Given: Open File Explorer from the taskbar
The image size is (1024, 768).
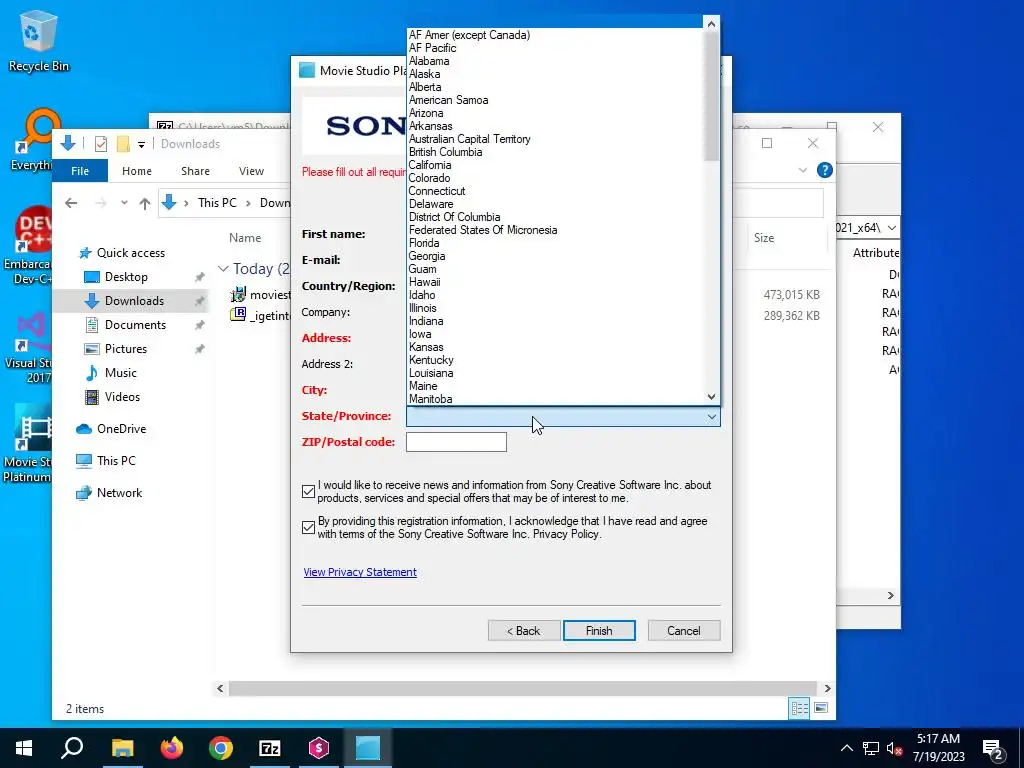Looking at the screenshot, I should pyautogui.click(x=122, y=748).
